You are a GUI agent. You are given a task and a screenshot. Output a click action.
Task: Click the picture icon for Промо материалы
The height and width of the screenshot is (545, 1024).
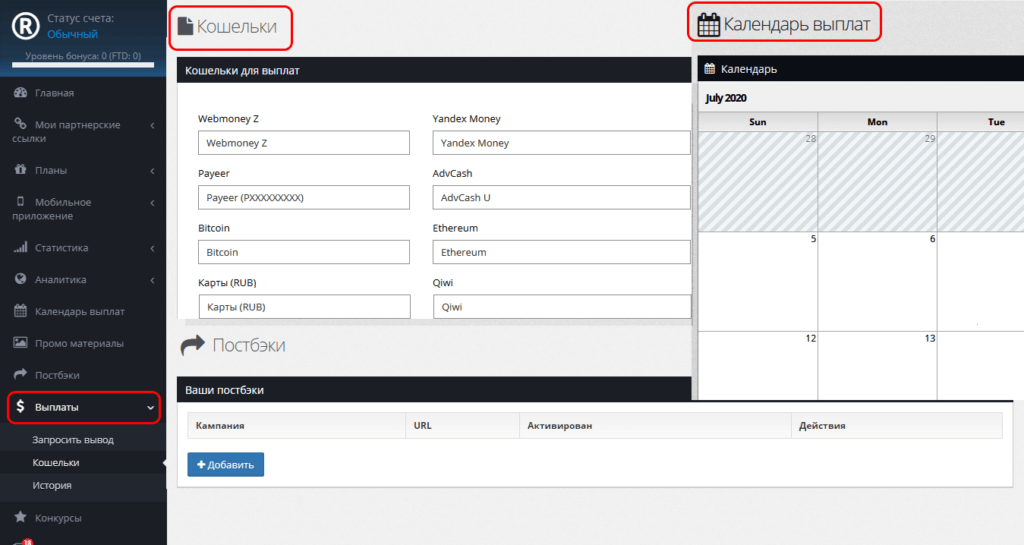tap(20, 343)
